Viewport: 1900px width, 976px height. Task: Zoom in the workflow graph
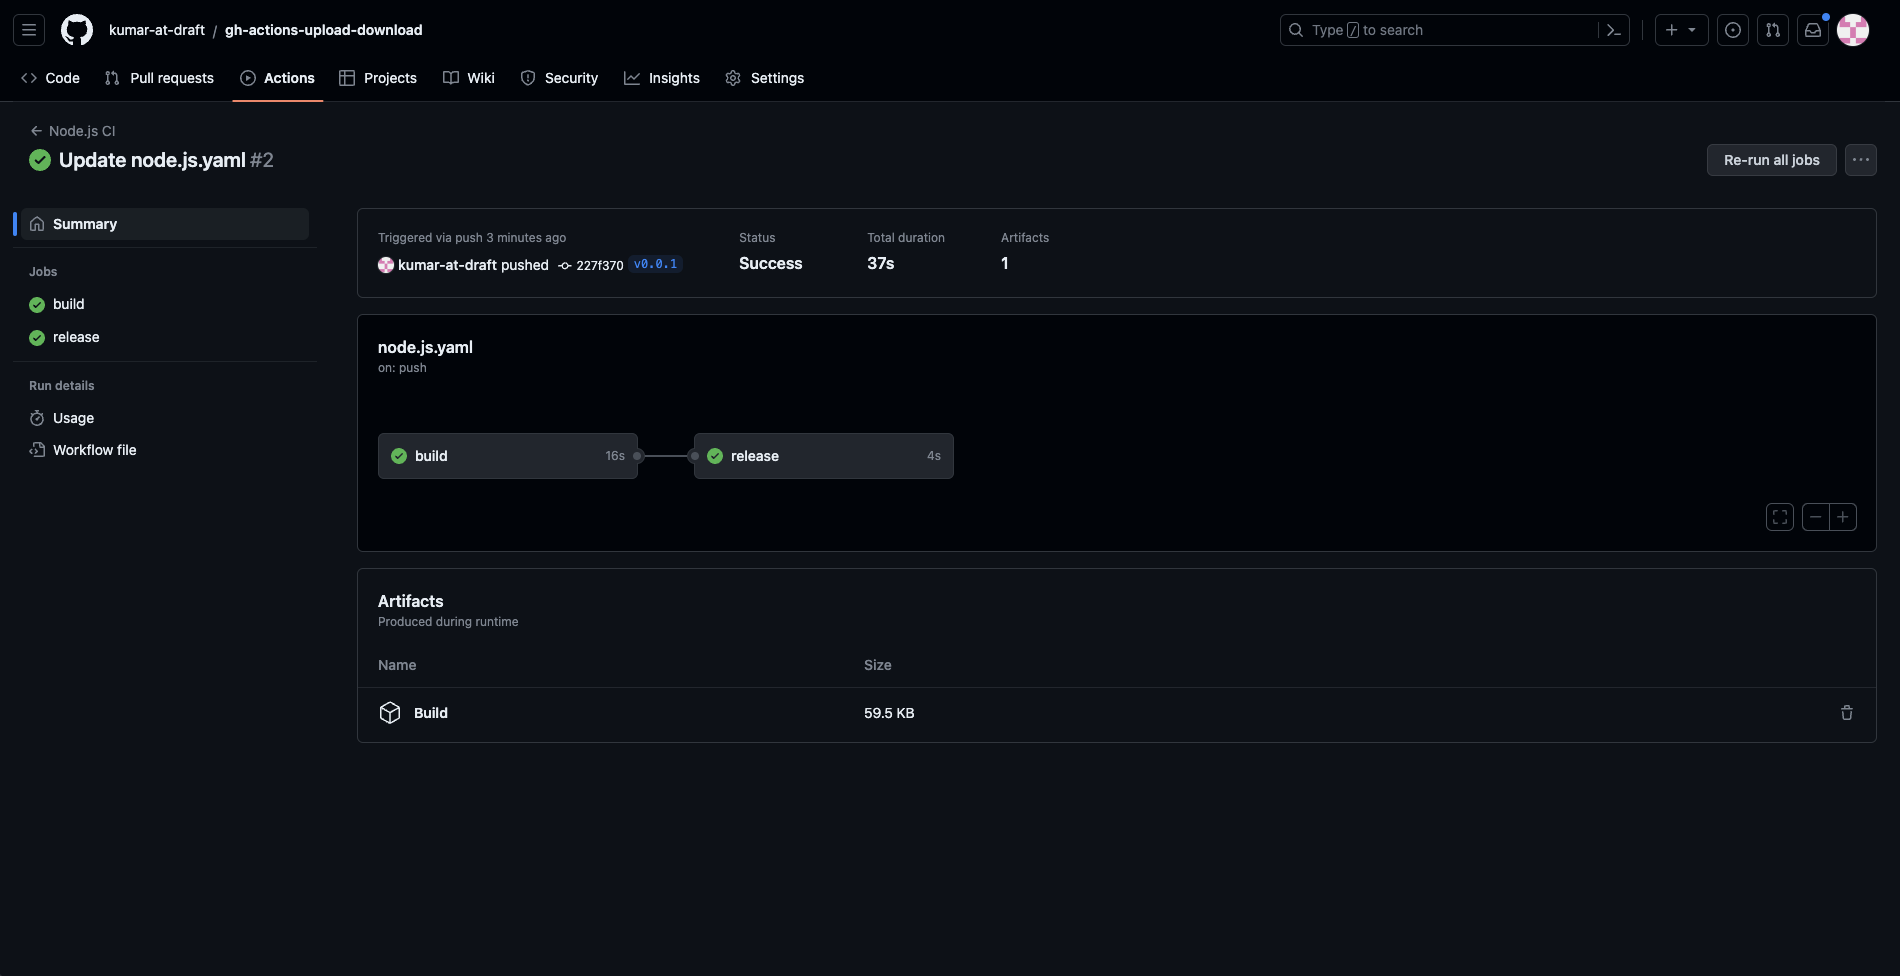pyautogui.click(x=1843, y=517)
